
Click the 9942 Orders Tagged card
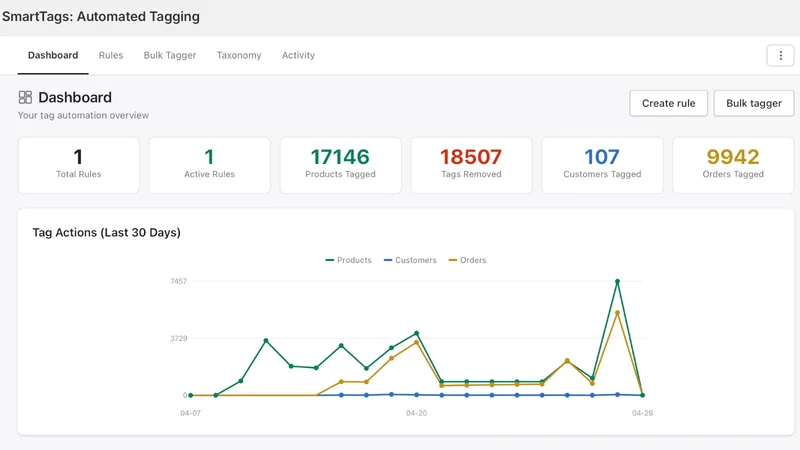click(733, 165)
